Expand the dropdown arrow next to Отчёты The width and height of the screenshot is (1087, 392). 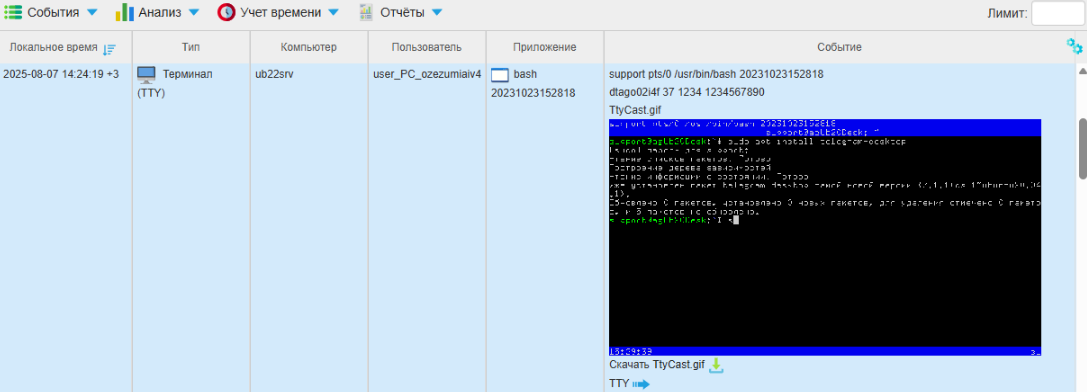point(436,12)
